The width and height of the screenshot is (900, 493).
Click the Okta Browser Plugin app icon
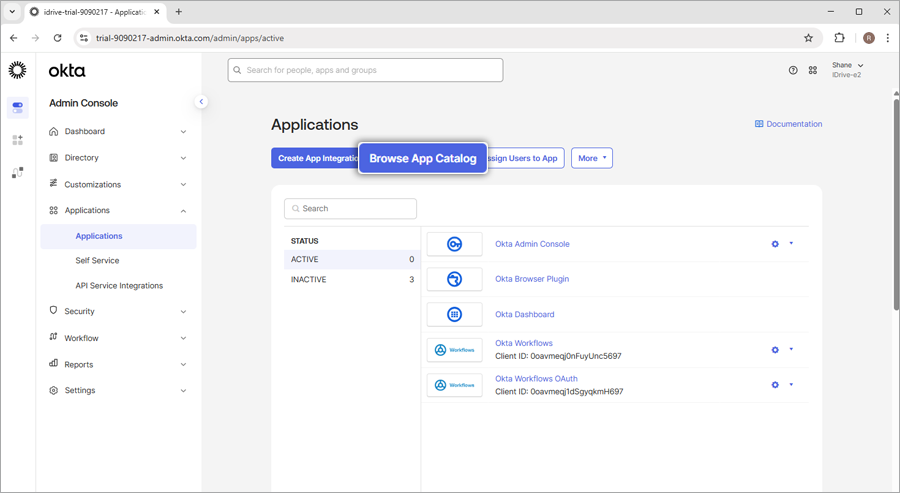click(x=454, y=279)
